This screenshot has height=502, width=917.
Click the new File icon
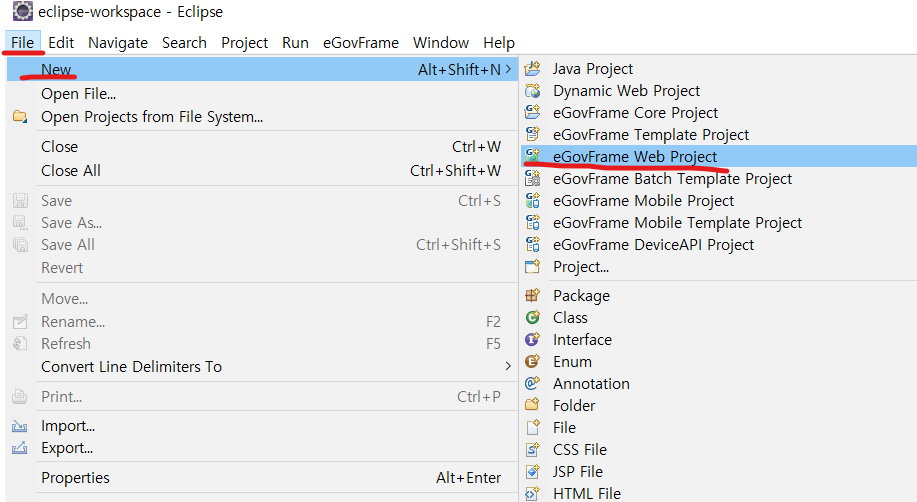(532, 427)
